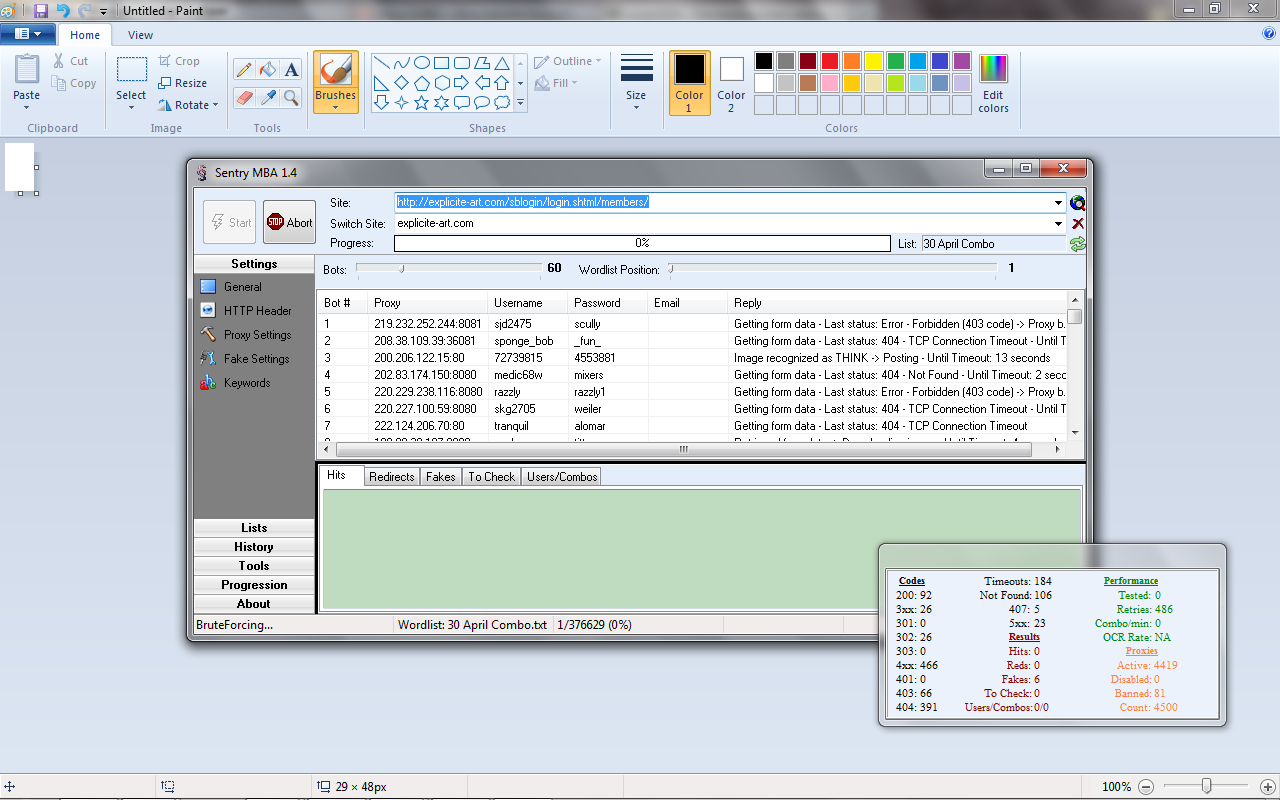
Task: Open the Brushes dropdown arrow
Action: click(x=336, y=107)
